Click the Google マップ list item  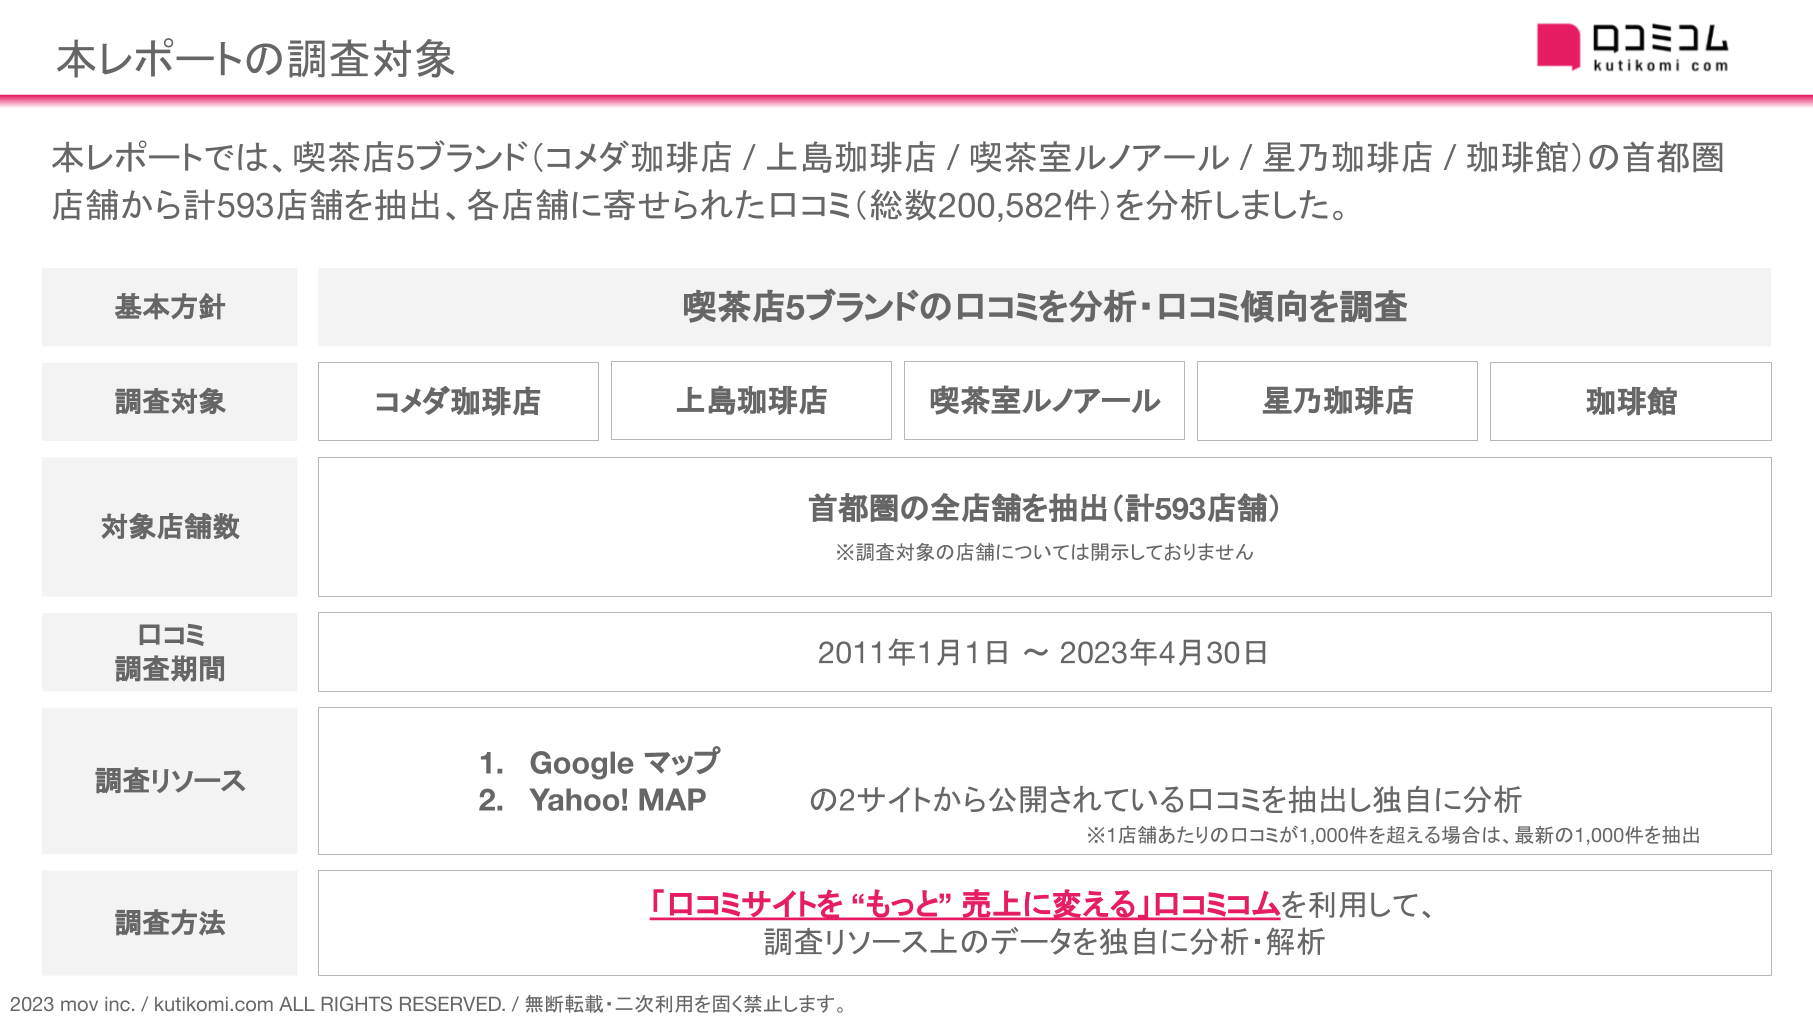click(599, 762)
